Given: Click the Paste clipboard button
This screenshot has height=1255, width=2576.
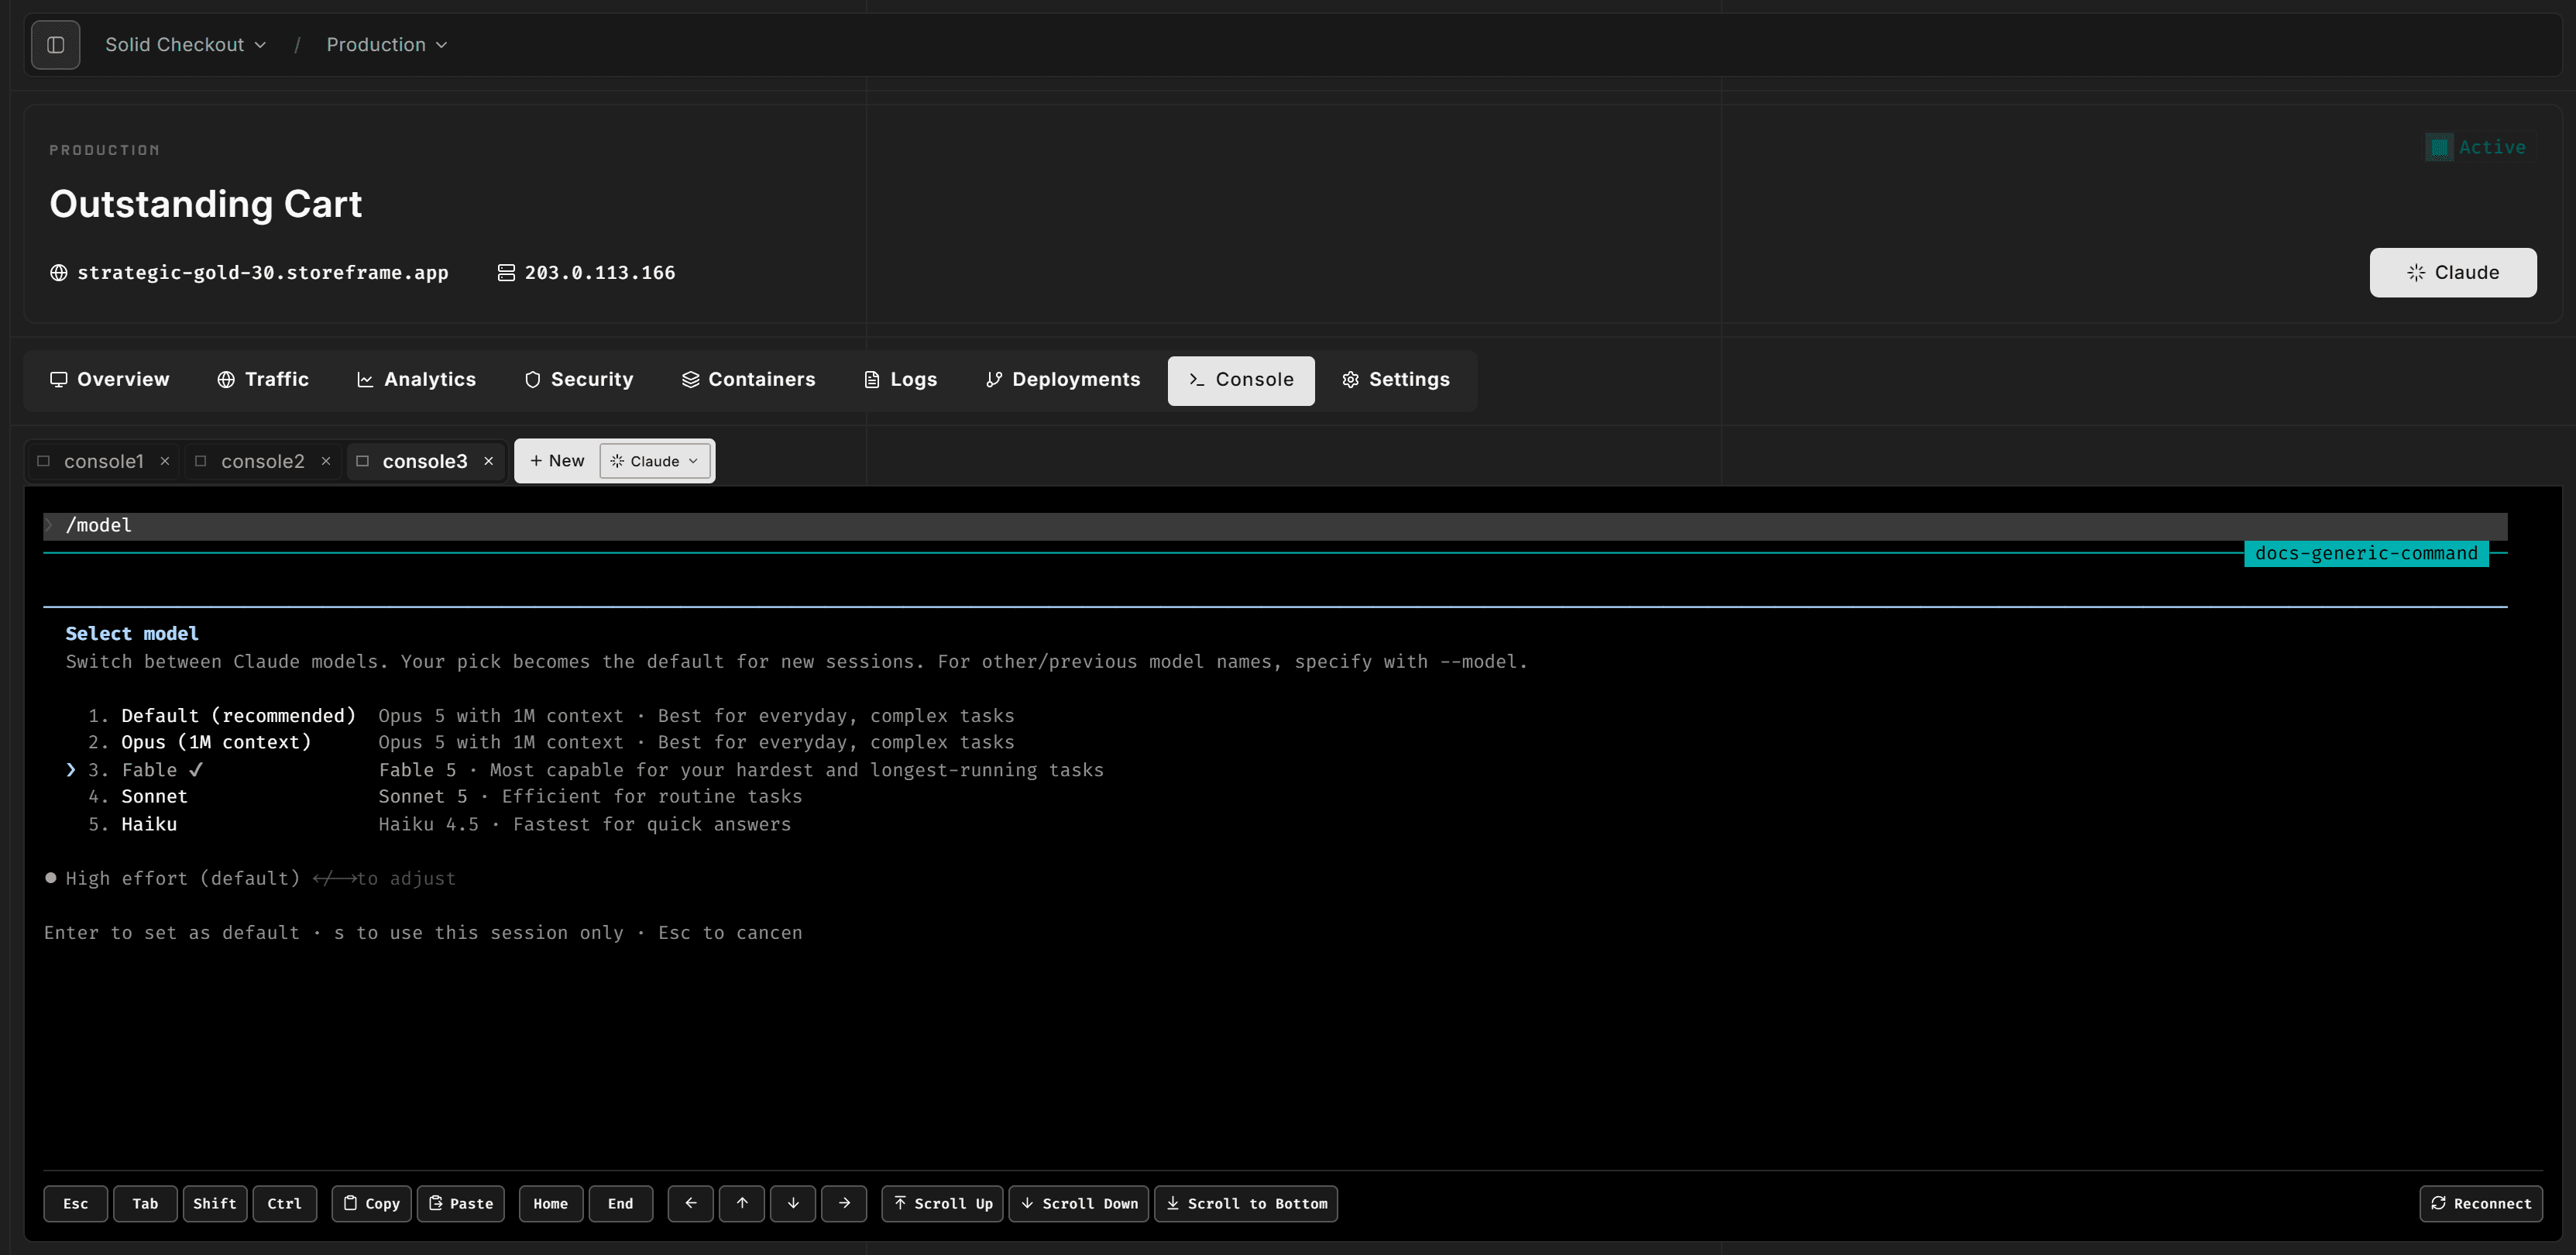Looking at the screenshot, I should point(461,1204).
